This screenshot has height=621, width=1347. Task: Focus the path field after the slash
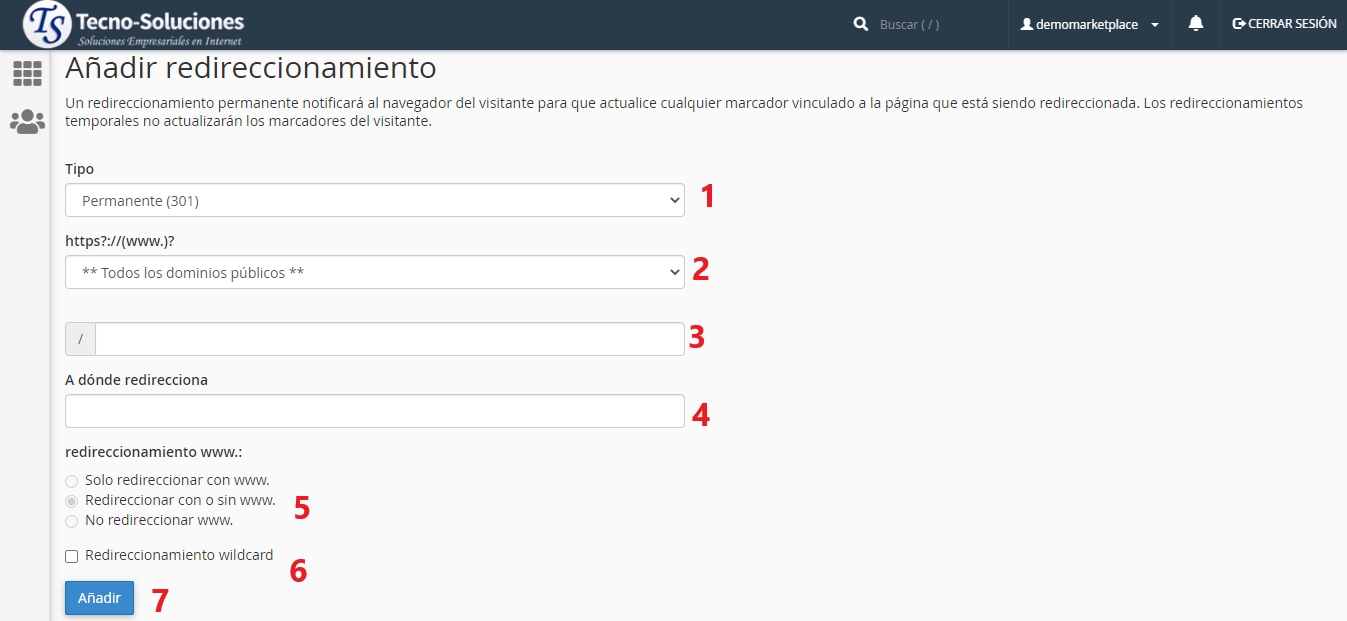[389, 339]
